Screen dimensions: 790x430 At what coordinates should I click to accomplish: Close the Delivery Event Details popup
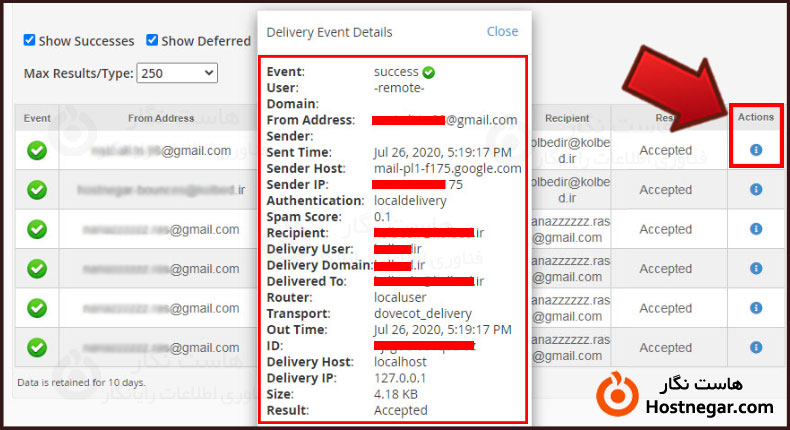[502, 31]
